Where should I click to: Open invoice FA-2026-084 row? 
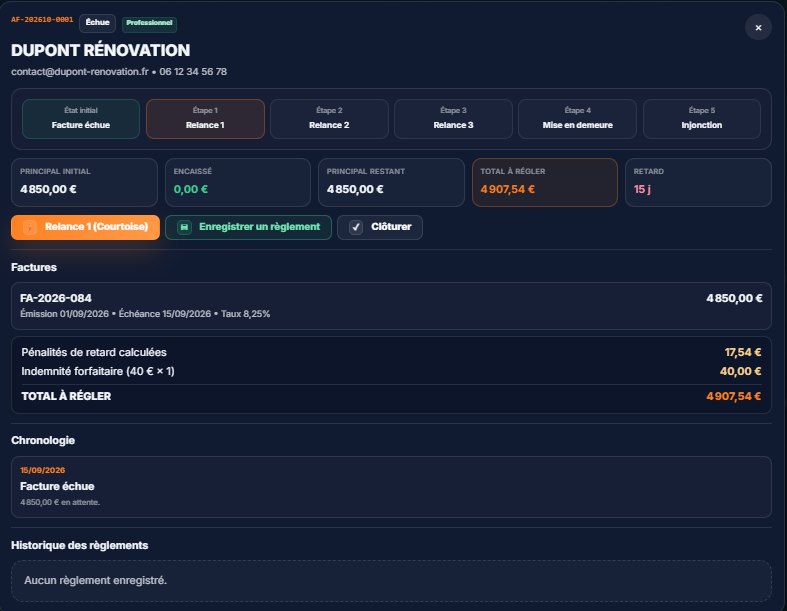391,306
